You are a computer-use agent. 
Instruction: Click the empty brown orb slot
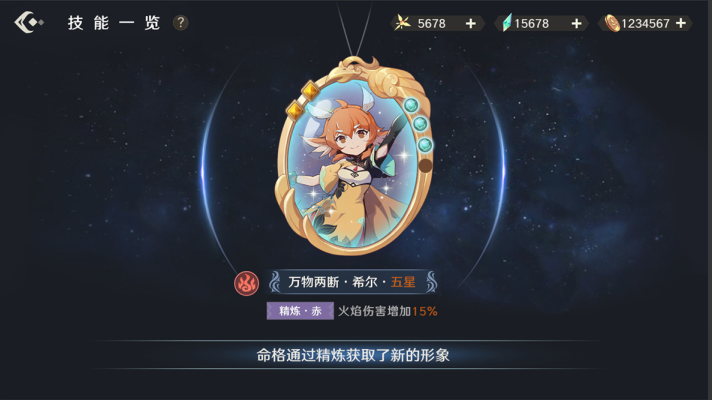click(x=425, y=165)
